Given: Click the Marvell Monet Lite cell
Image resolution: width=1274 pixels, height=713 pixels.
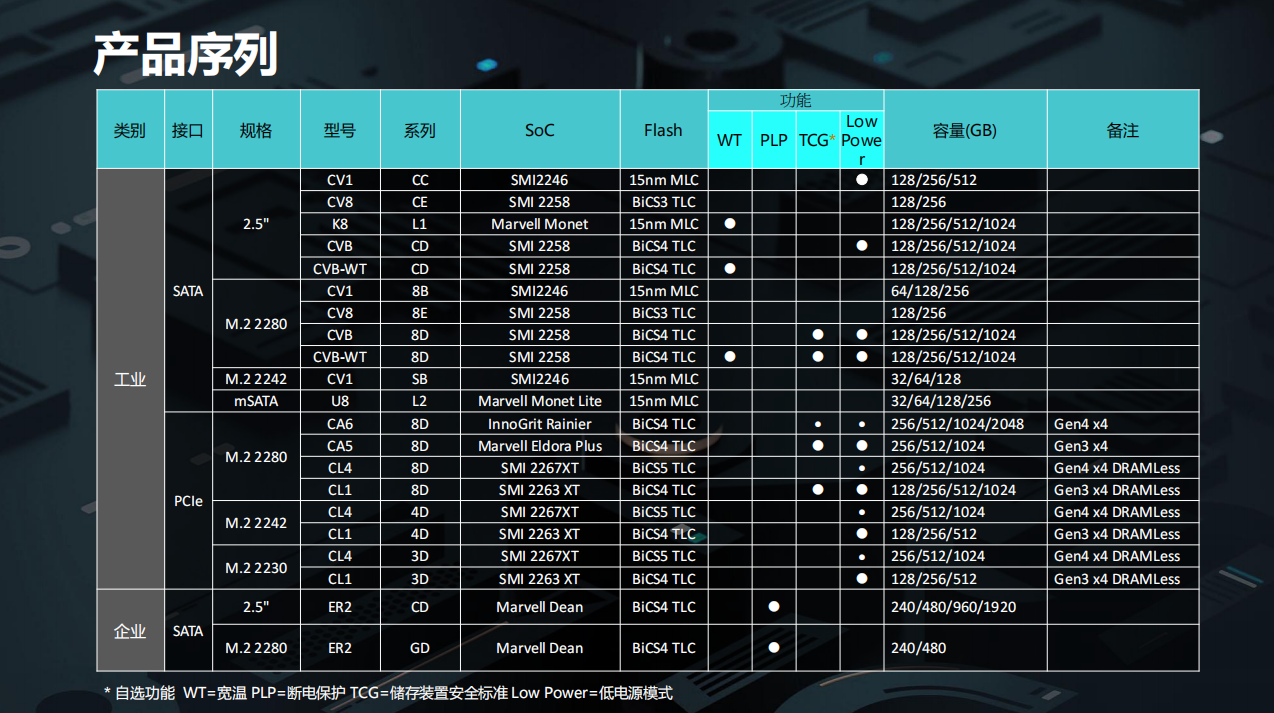Looking at the screenshot, I should click(540, 401).
